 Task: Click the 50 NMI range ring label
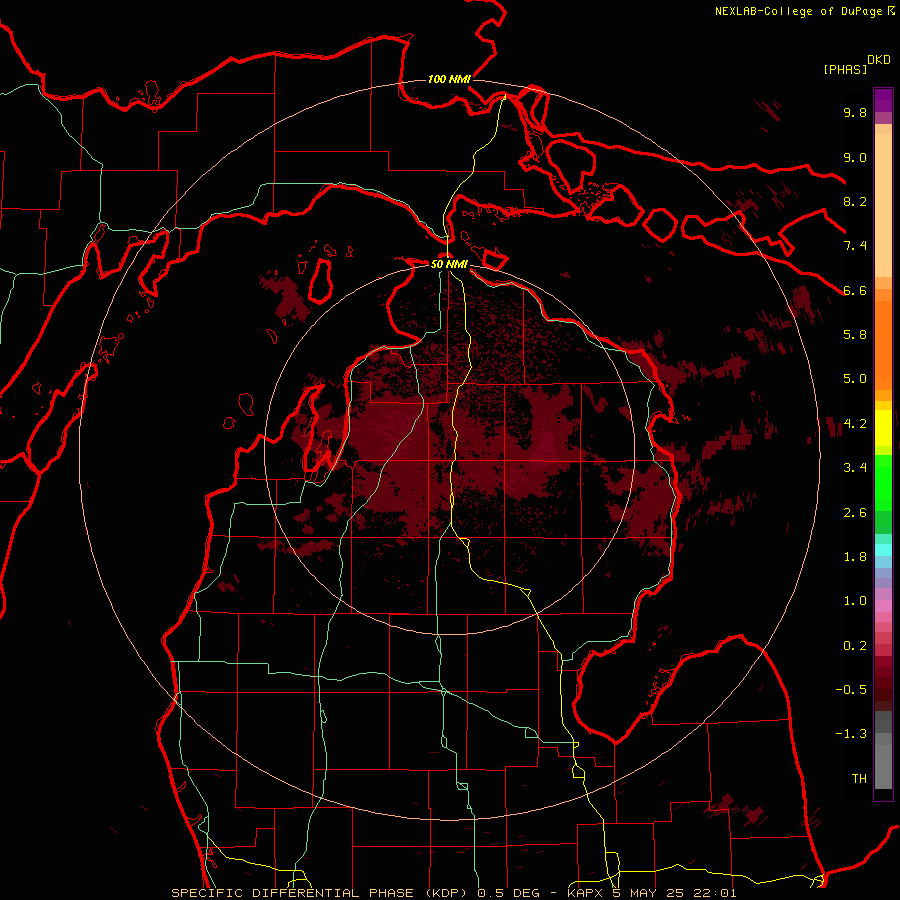click(449, 264)
